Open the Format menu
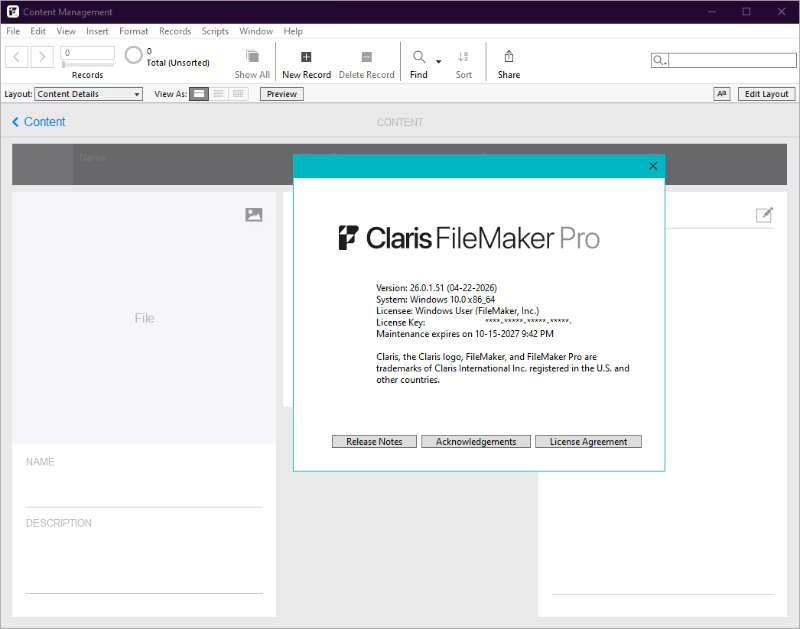This screenshot has height=629, width=800. point(133,32)
